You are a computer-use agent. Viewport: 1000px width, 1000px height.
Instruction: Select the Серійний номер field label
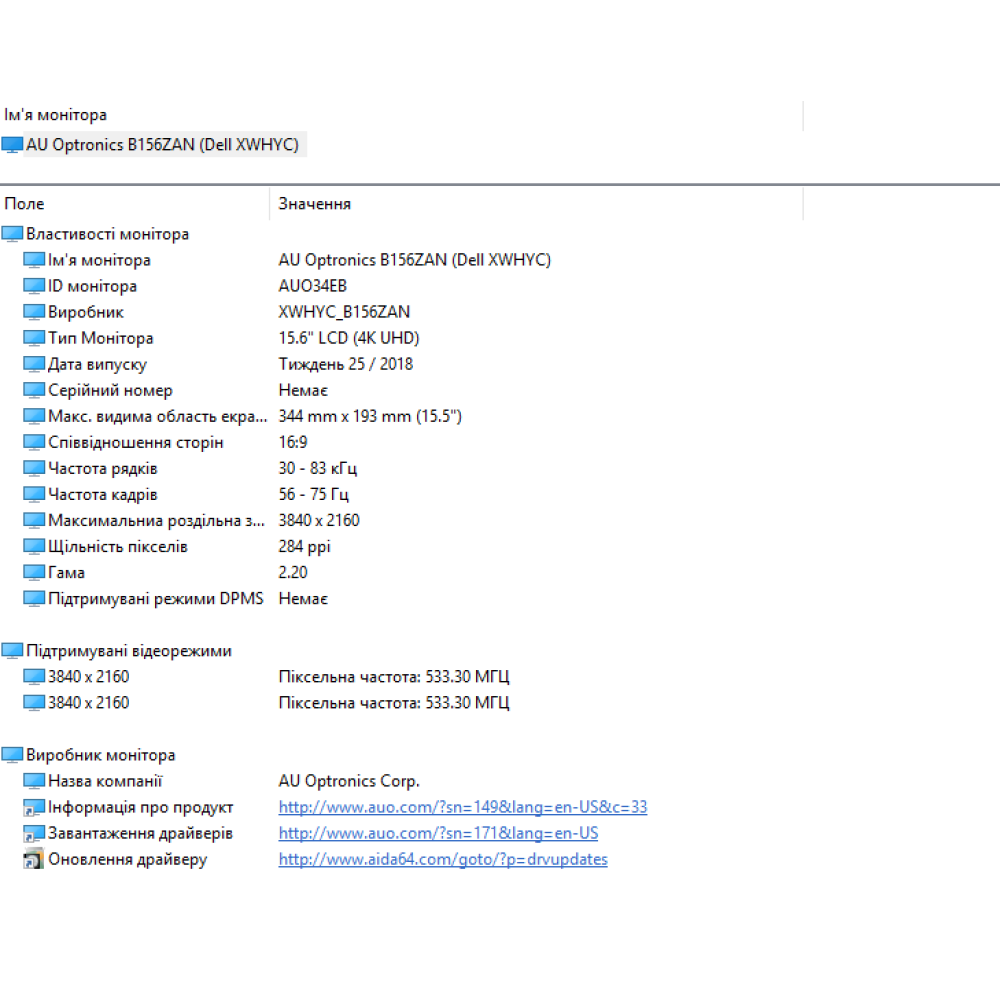click(110, 390)
